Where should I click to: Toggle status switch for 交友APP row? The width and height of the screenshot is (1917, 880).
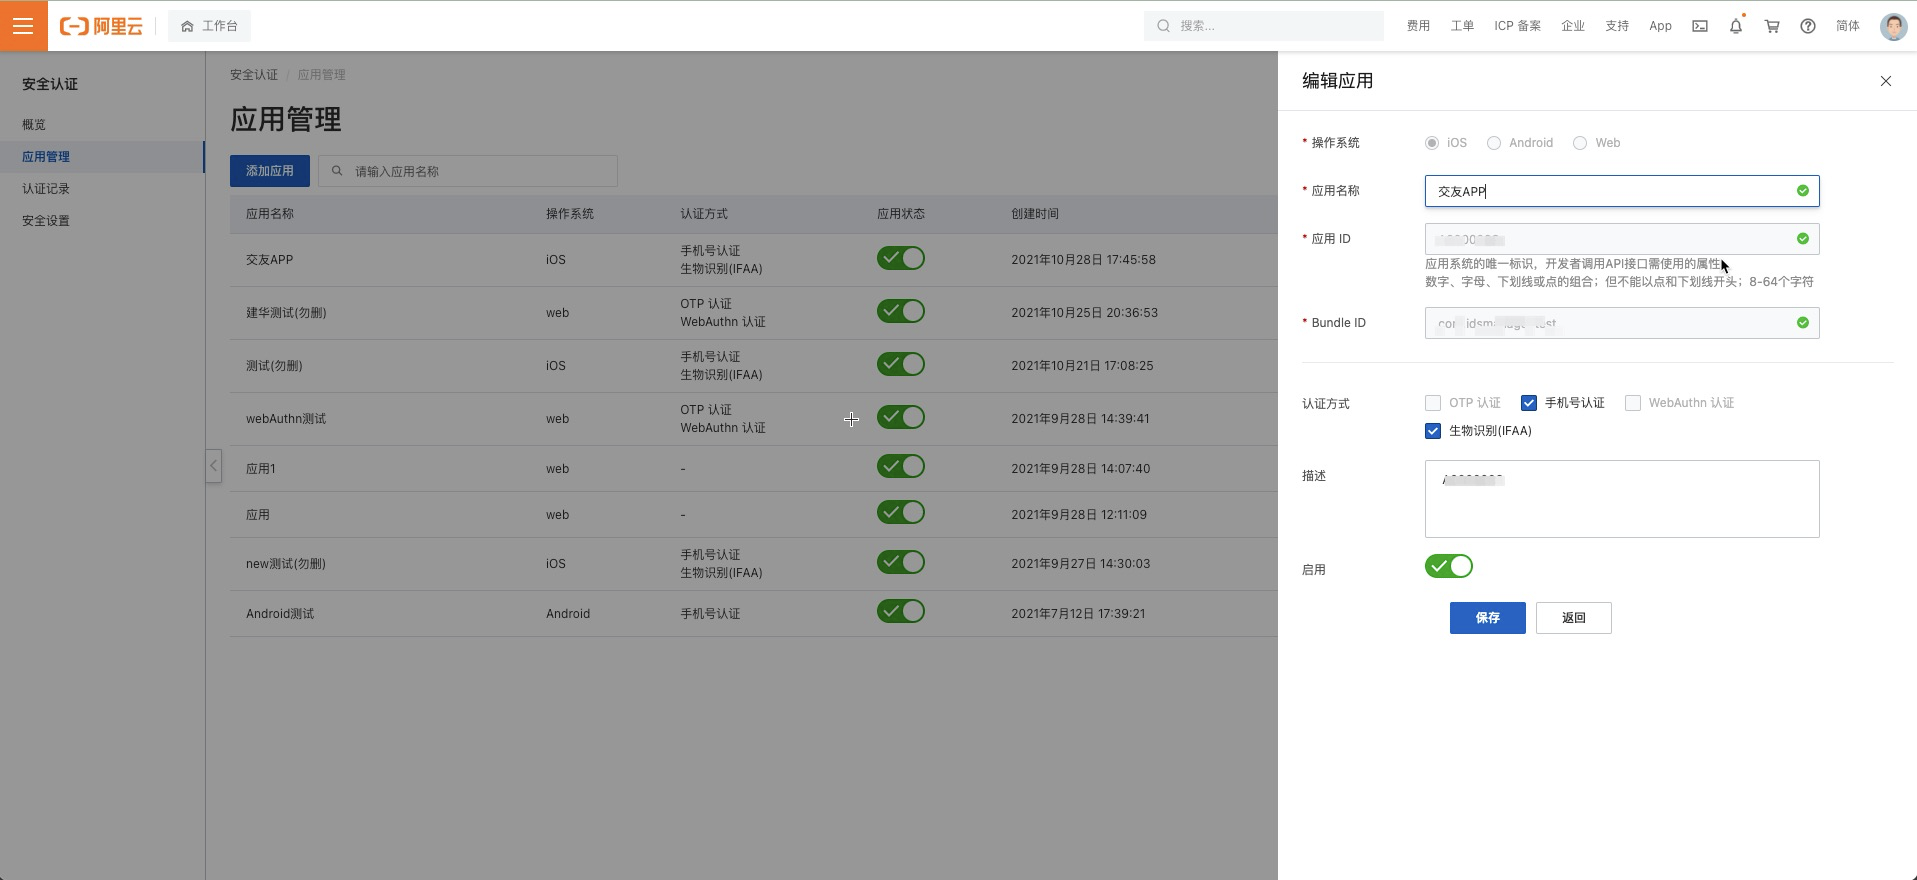tap(901, 258)
